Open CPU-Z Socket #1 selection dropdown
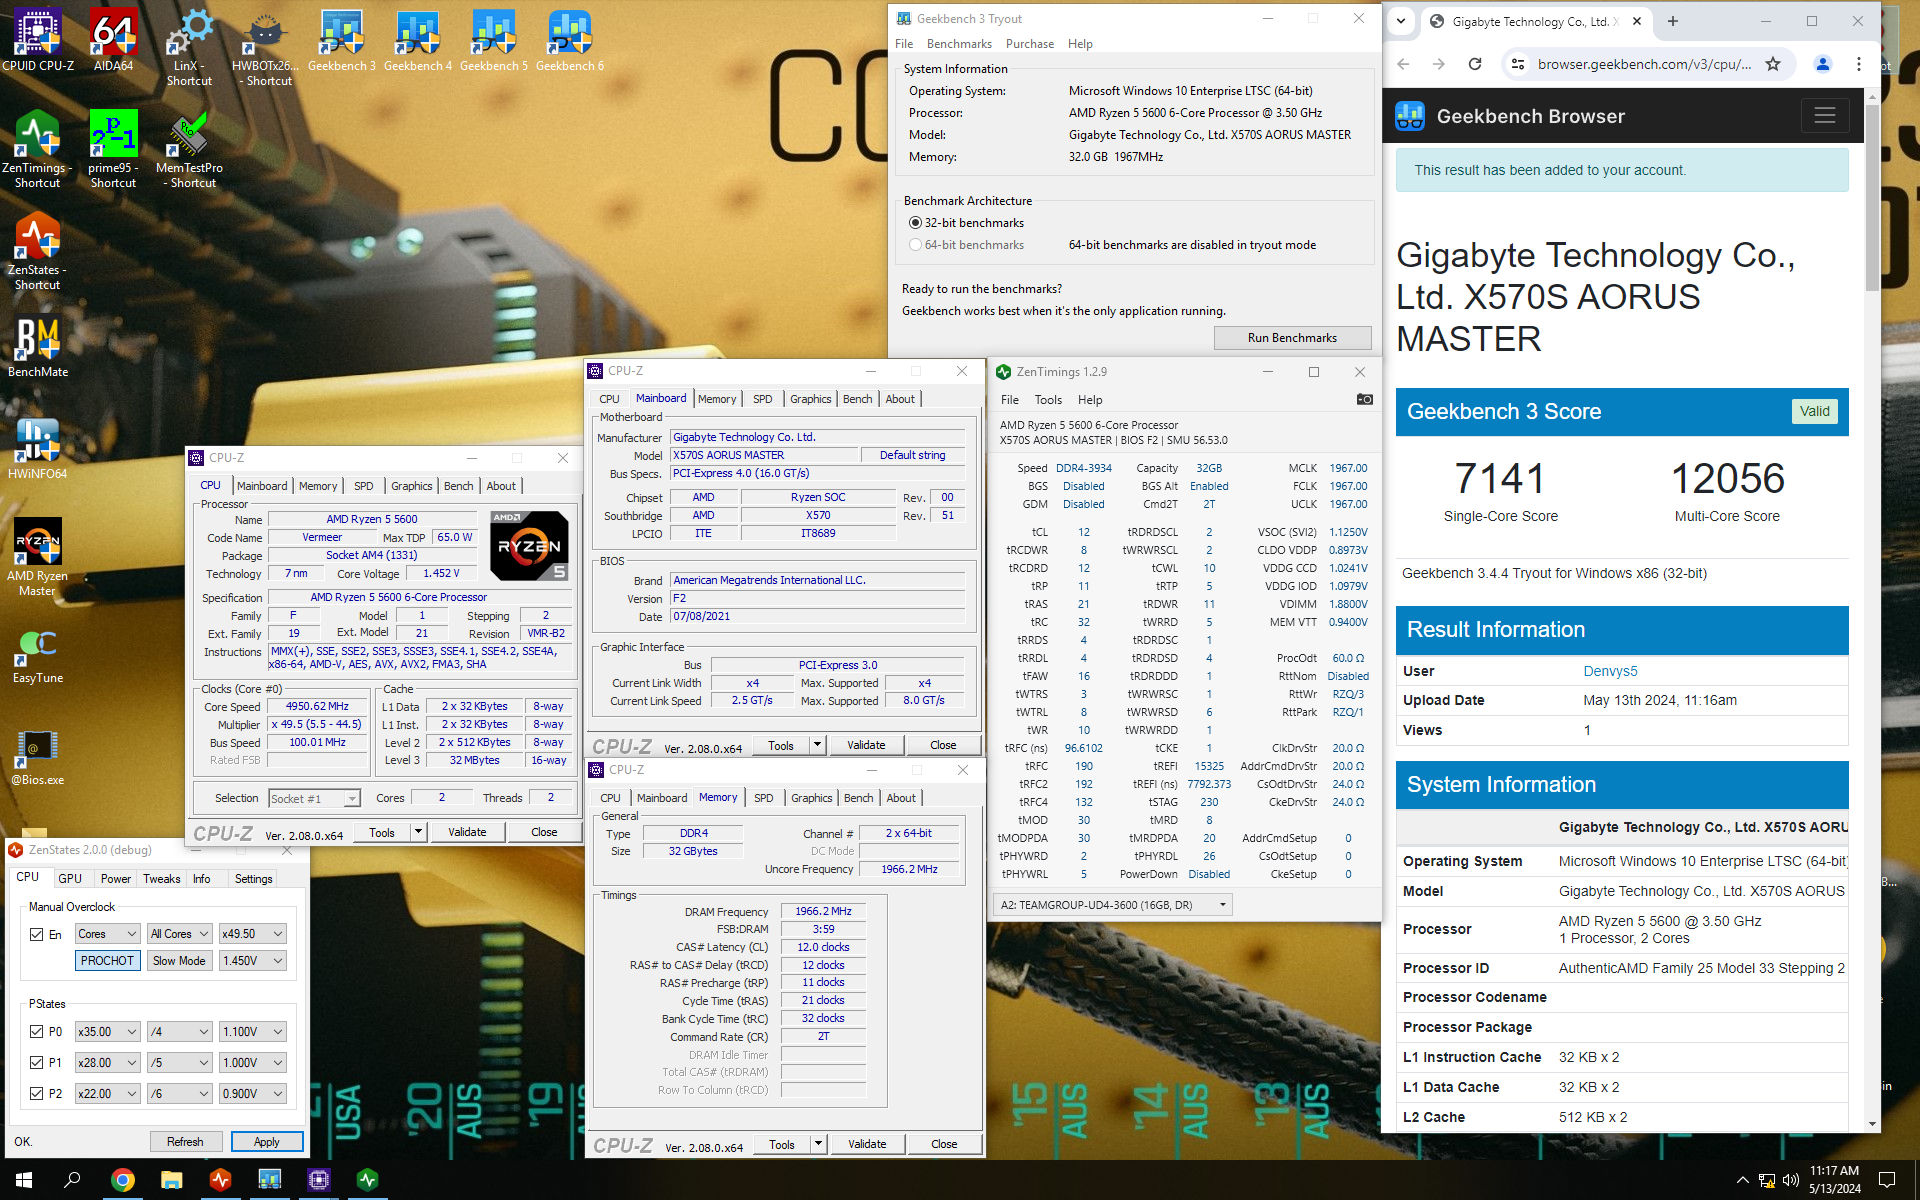Screen dimensions: 1920x1200 (314, 798)
